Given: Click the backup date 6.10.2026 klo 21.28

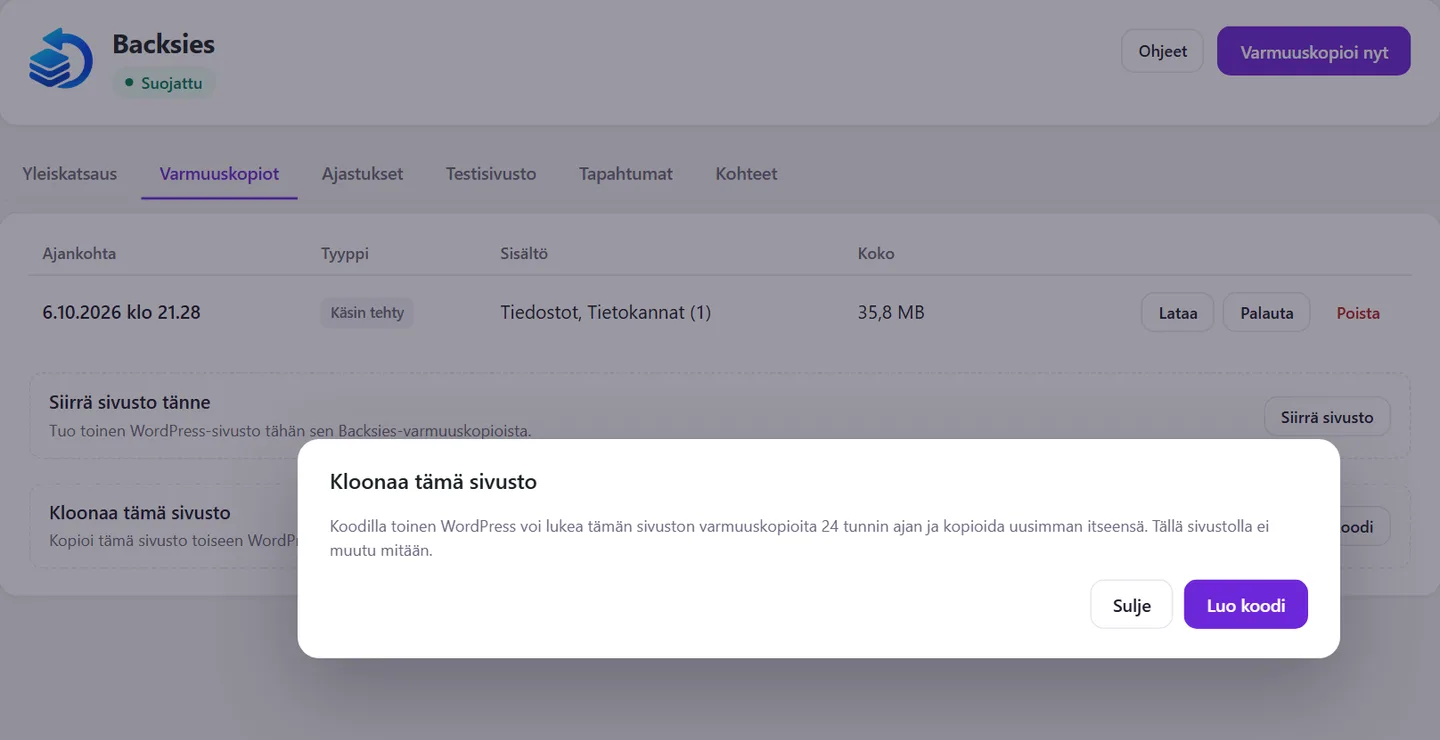Looking at the screenshot, I should 121,312.
